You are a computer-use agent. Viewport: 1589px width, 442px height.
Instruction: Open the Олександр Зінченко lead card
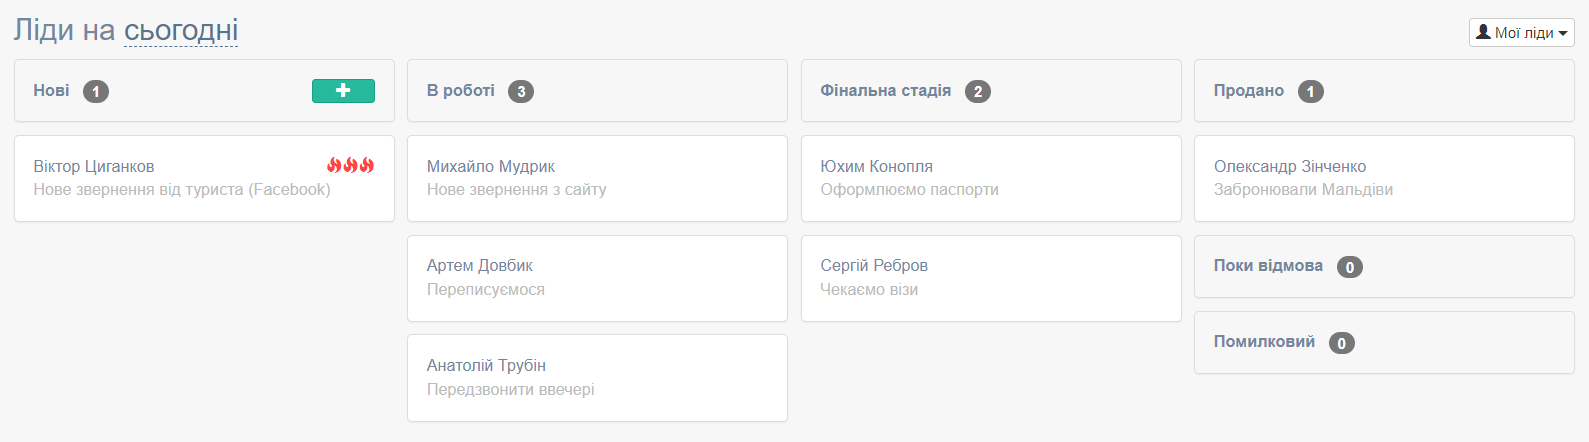click(1384, 178)
